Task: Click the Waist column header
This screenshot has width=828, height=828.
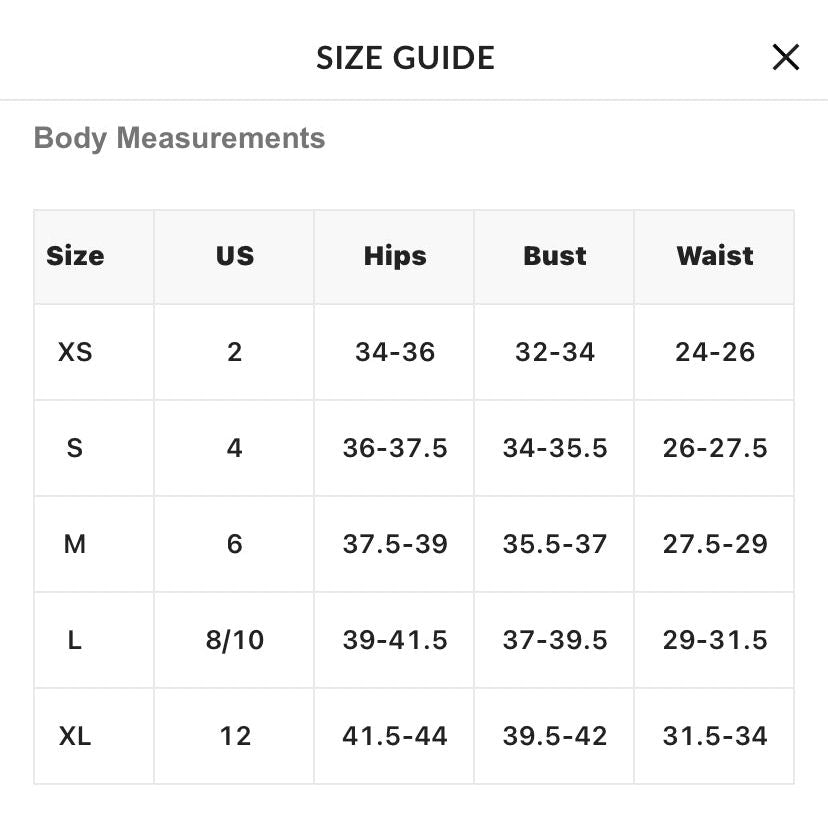Action: (714, 256)
